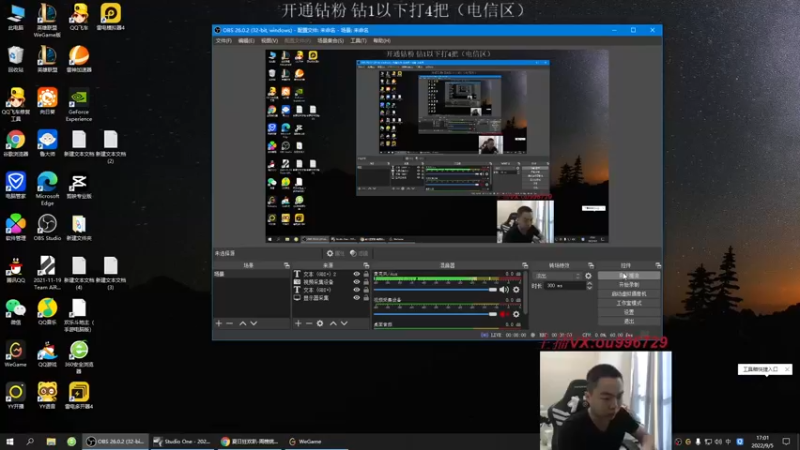The width and height of the screenshot is (800, 450).
Task: Click Start Streaming button in Controls
Action: click(629, 276)
